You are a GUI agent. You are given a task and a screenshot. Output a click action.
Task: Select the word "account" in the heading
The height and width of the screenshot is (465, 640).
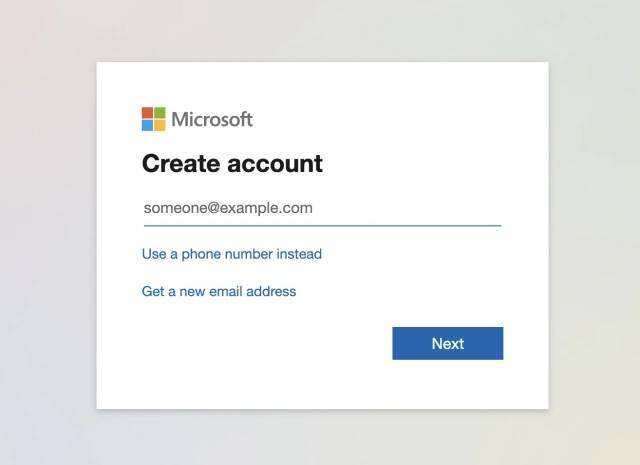pos(275,164)
